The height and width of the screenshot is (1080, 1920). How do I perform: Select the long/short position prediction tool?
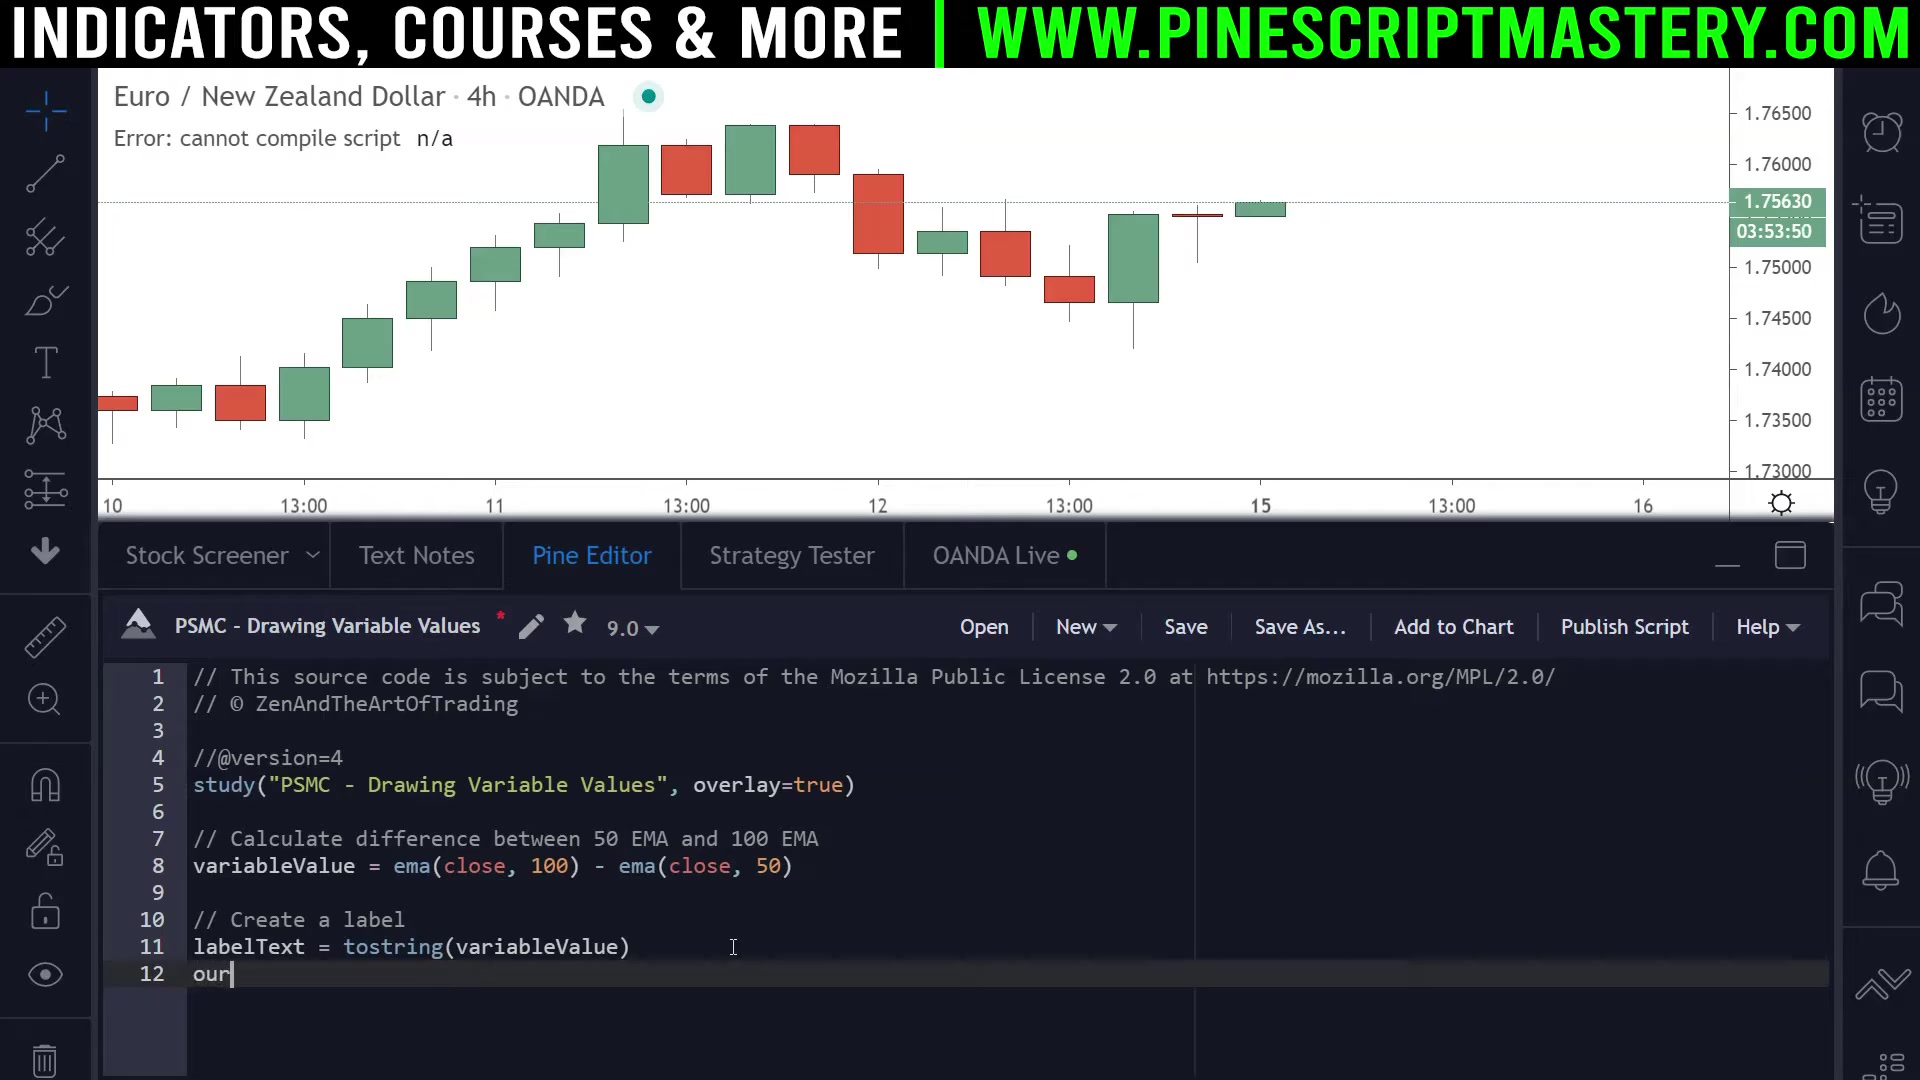pos(46,490)
